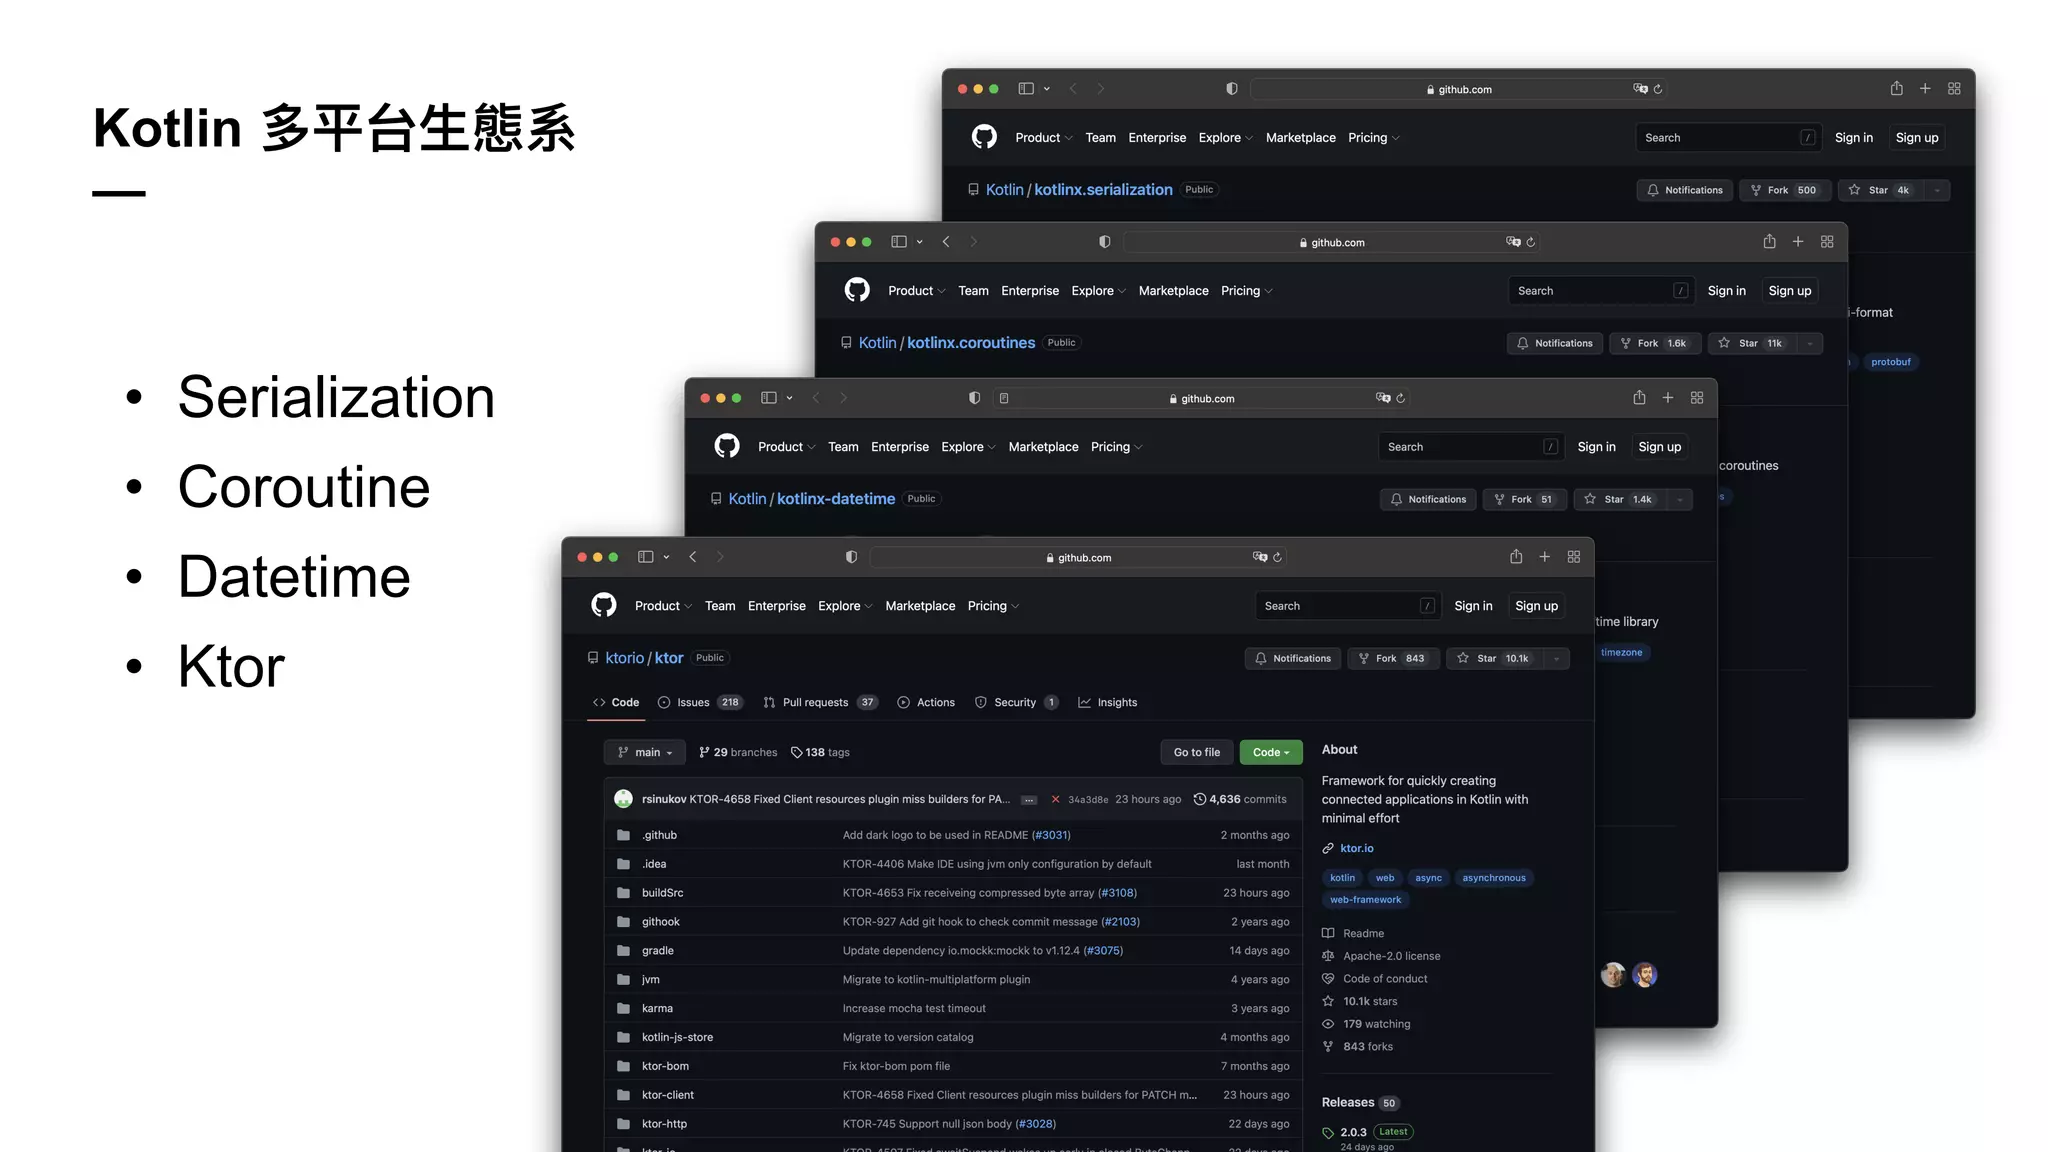Open ktor.io website link
Image resolution: width=2048 pixels, height=1152 pixels.
[1356, 848]
